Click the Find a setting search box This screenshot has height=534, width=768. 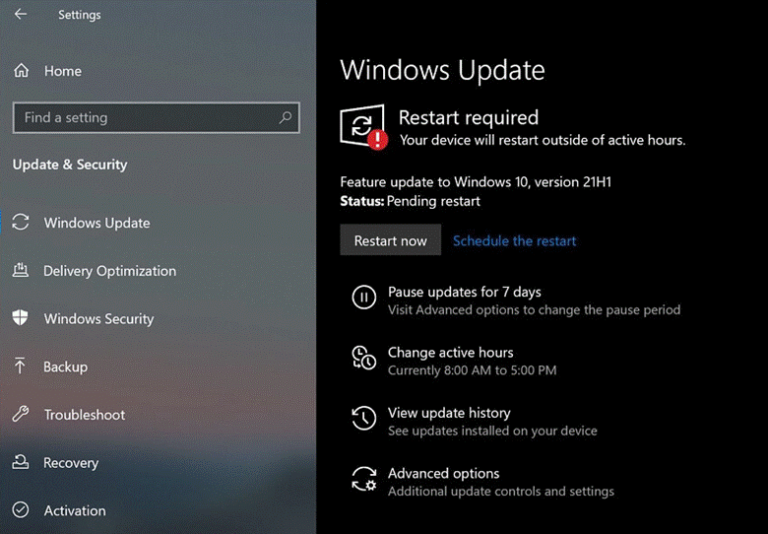coord(156,118)
